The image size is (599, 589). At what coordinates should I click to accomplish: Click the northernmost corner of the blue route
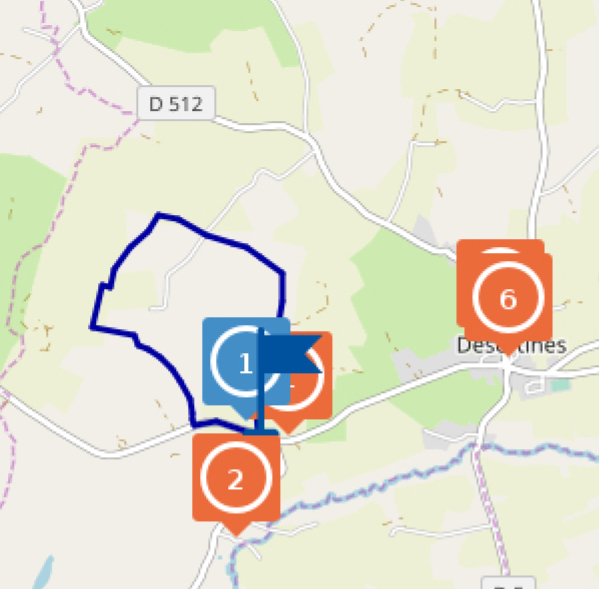pos(159,216)
